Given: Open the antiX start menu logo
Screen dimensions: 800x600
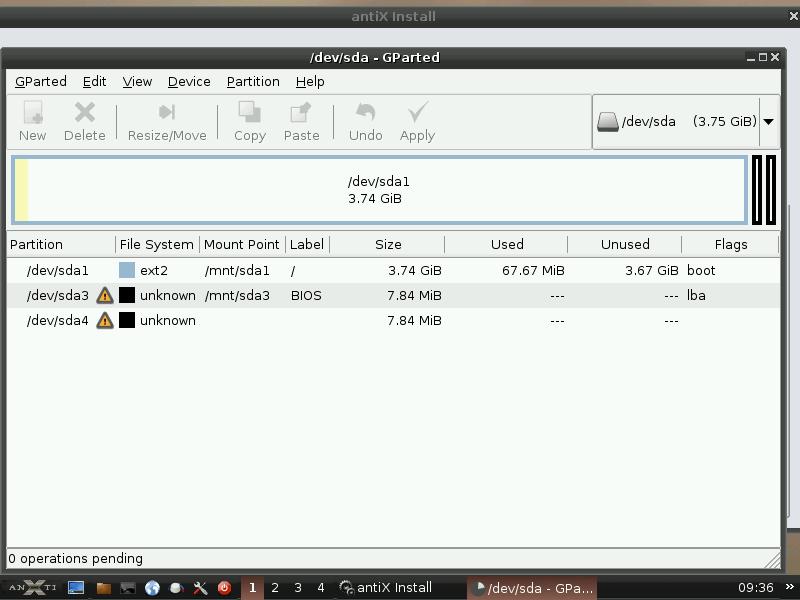Looking at the screenshot, I should 33,588.
